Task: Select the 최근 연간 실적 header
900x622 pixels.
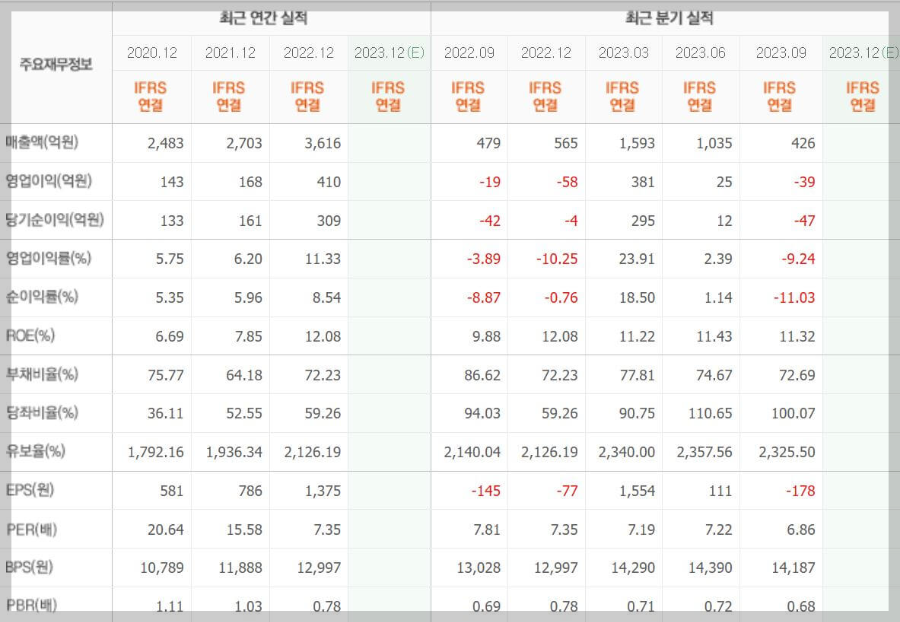Action: click(x=263, y=18)
